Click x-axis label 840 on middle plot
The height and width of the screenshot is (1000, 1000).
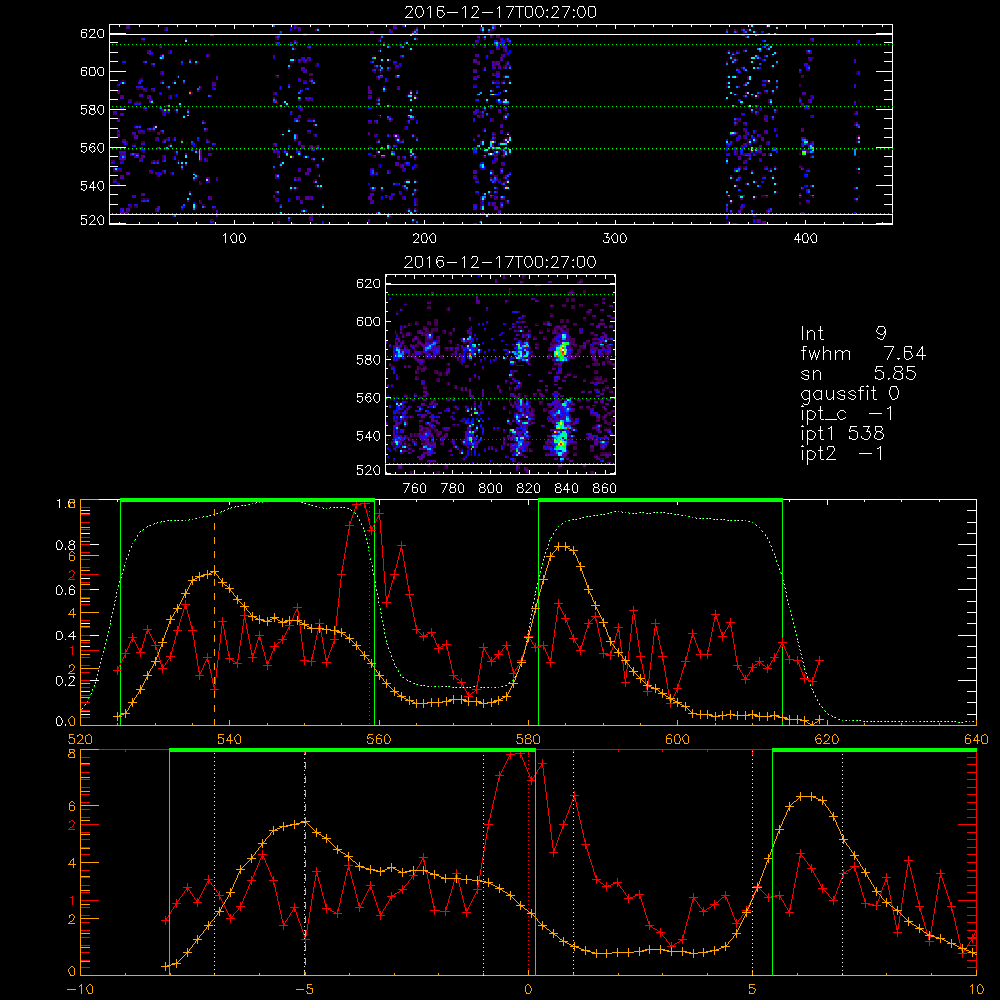tap(566, 489)
